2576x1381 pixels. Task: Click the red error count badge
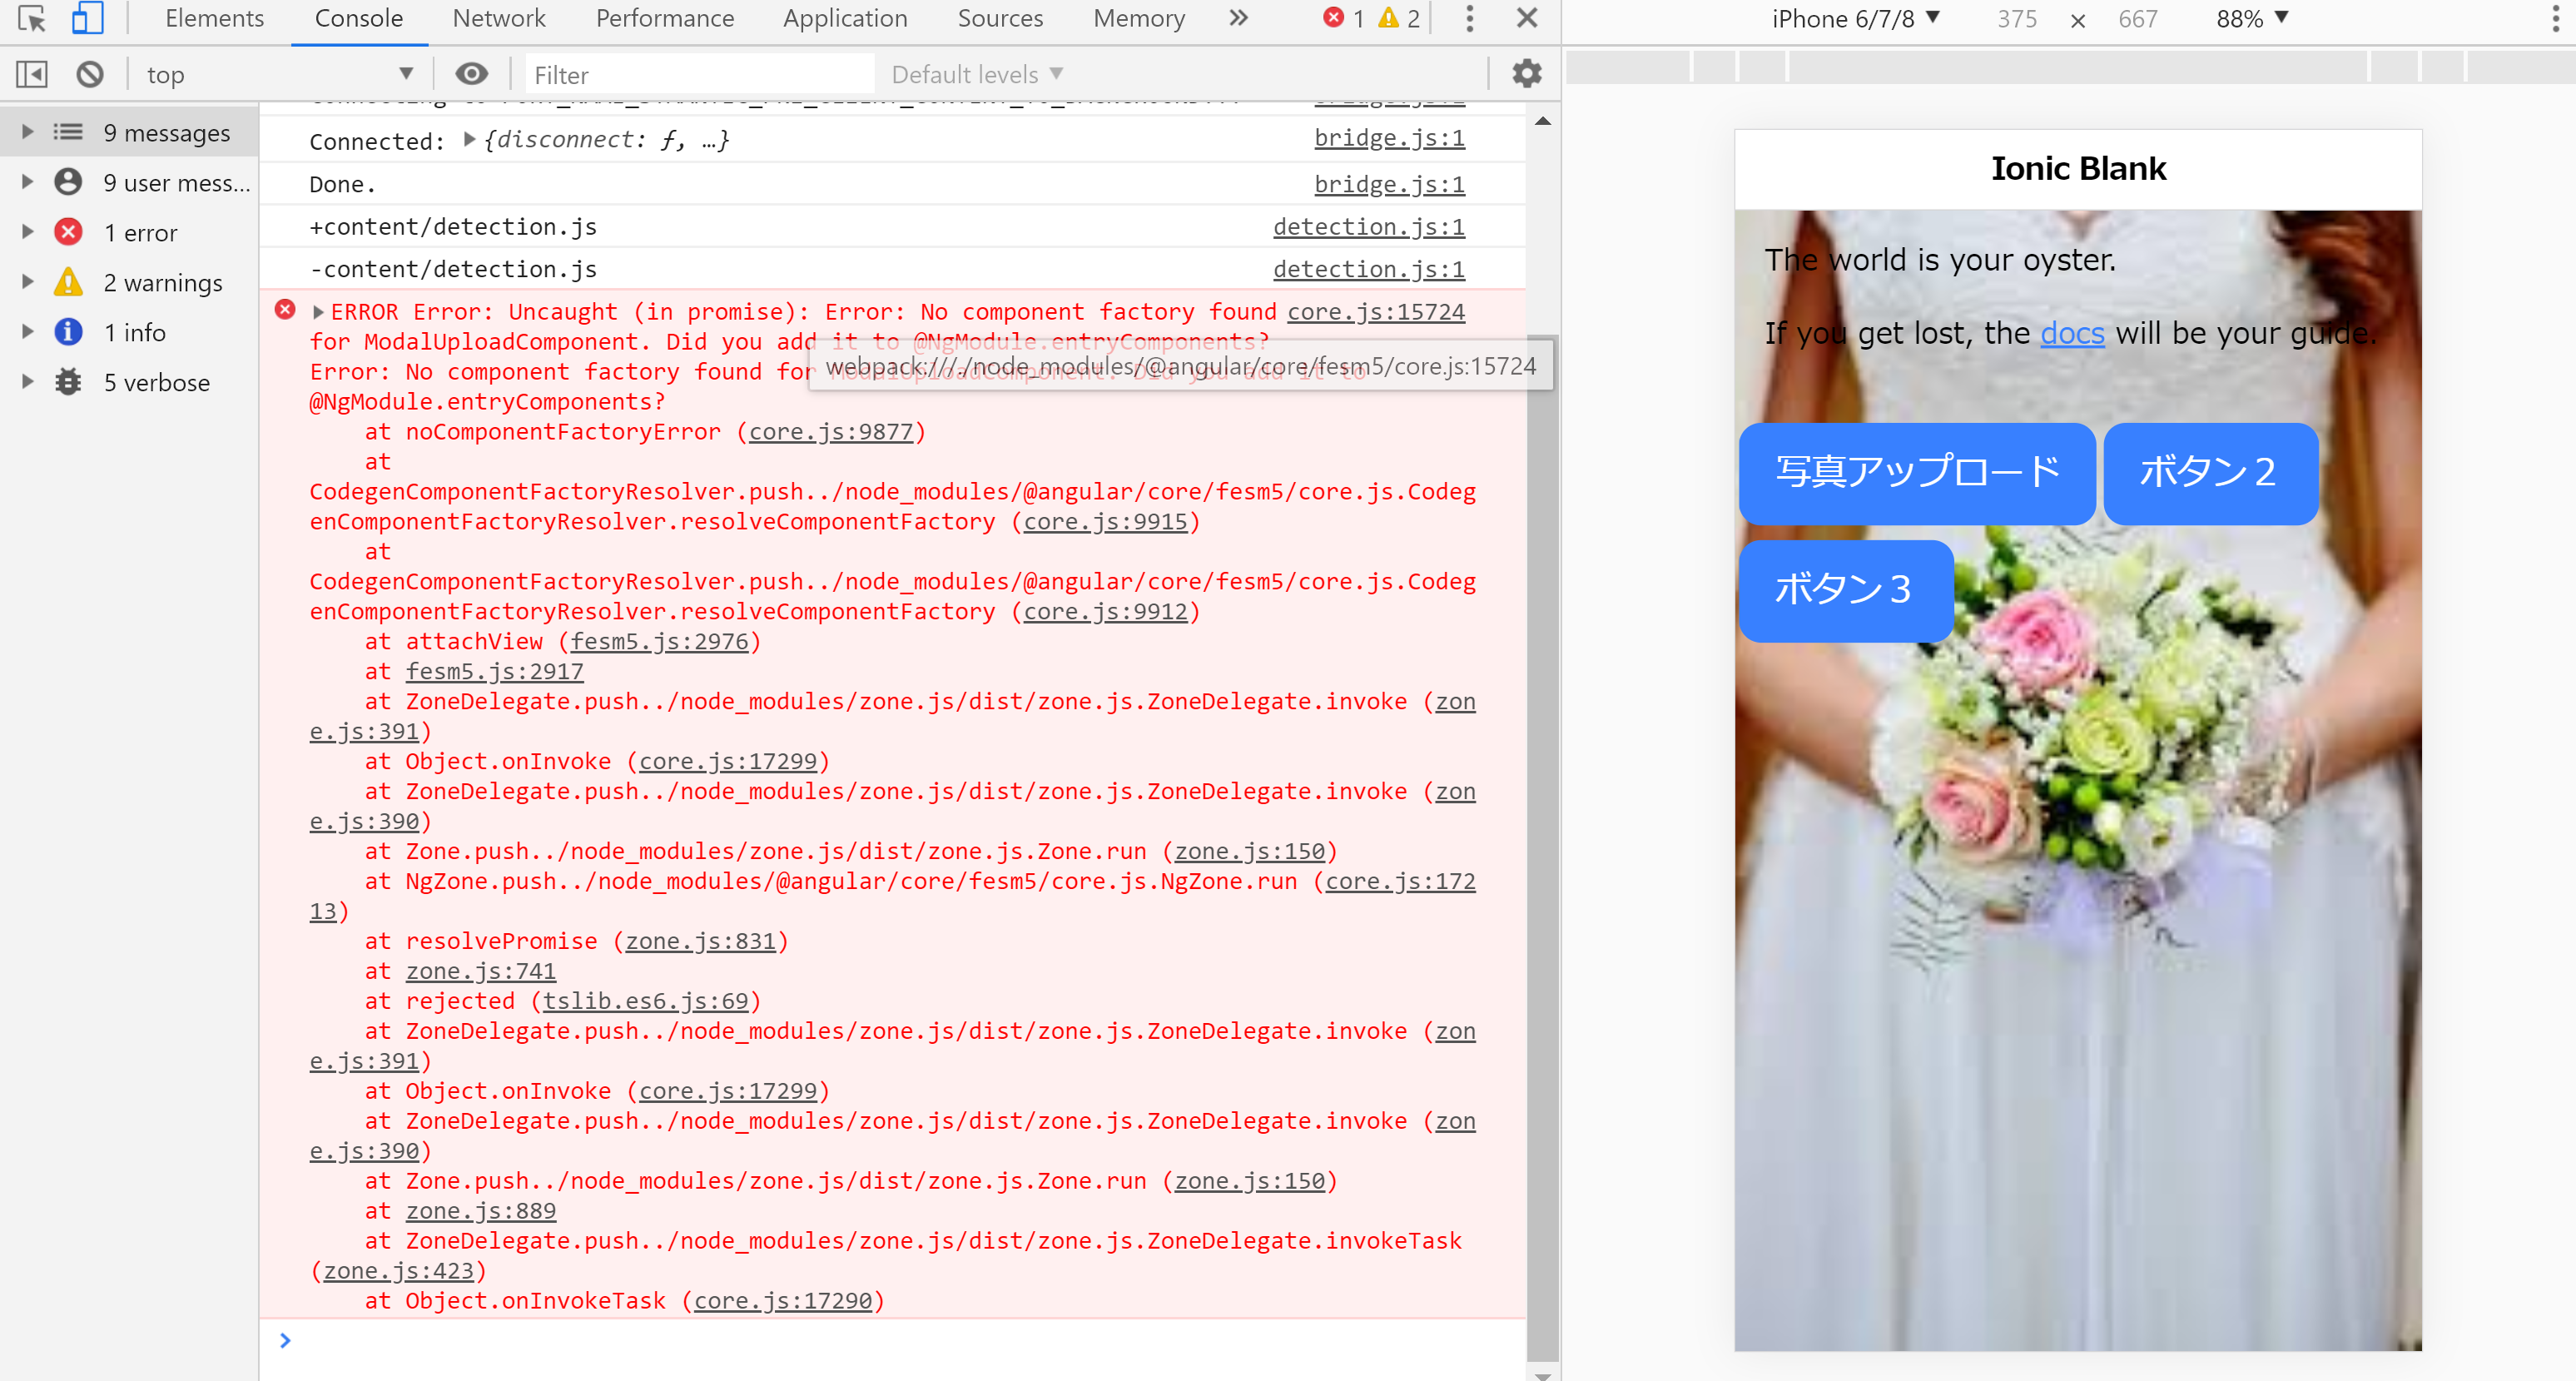point(1343,18)
